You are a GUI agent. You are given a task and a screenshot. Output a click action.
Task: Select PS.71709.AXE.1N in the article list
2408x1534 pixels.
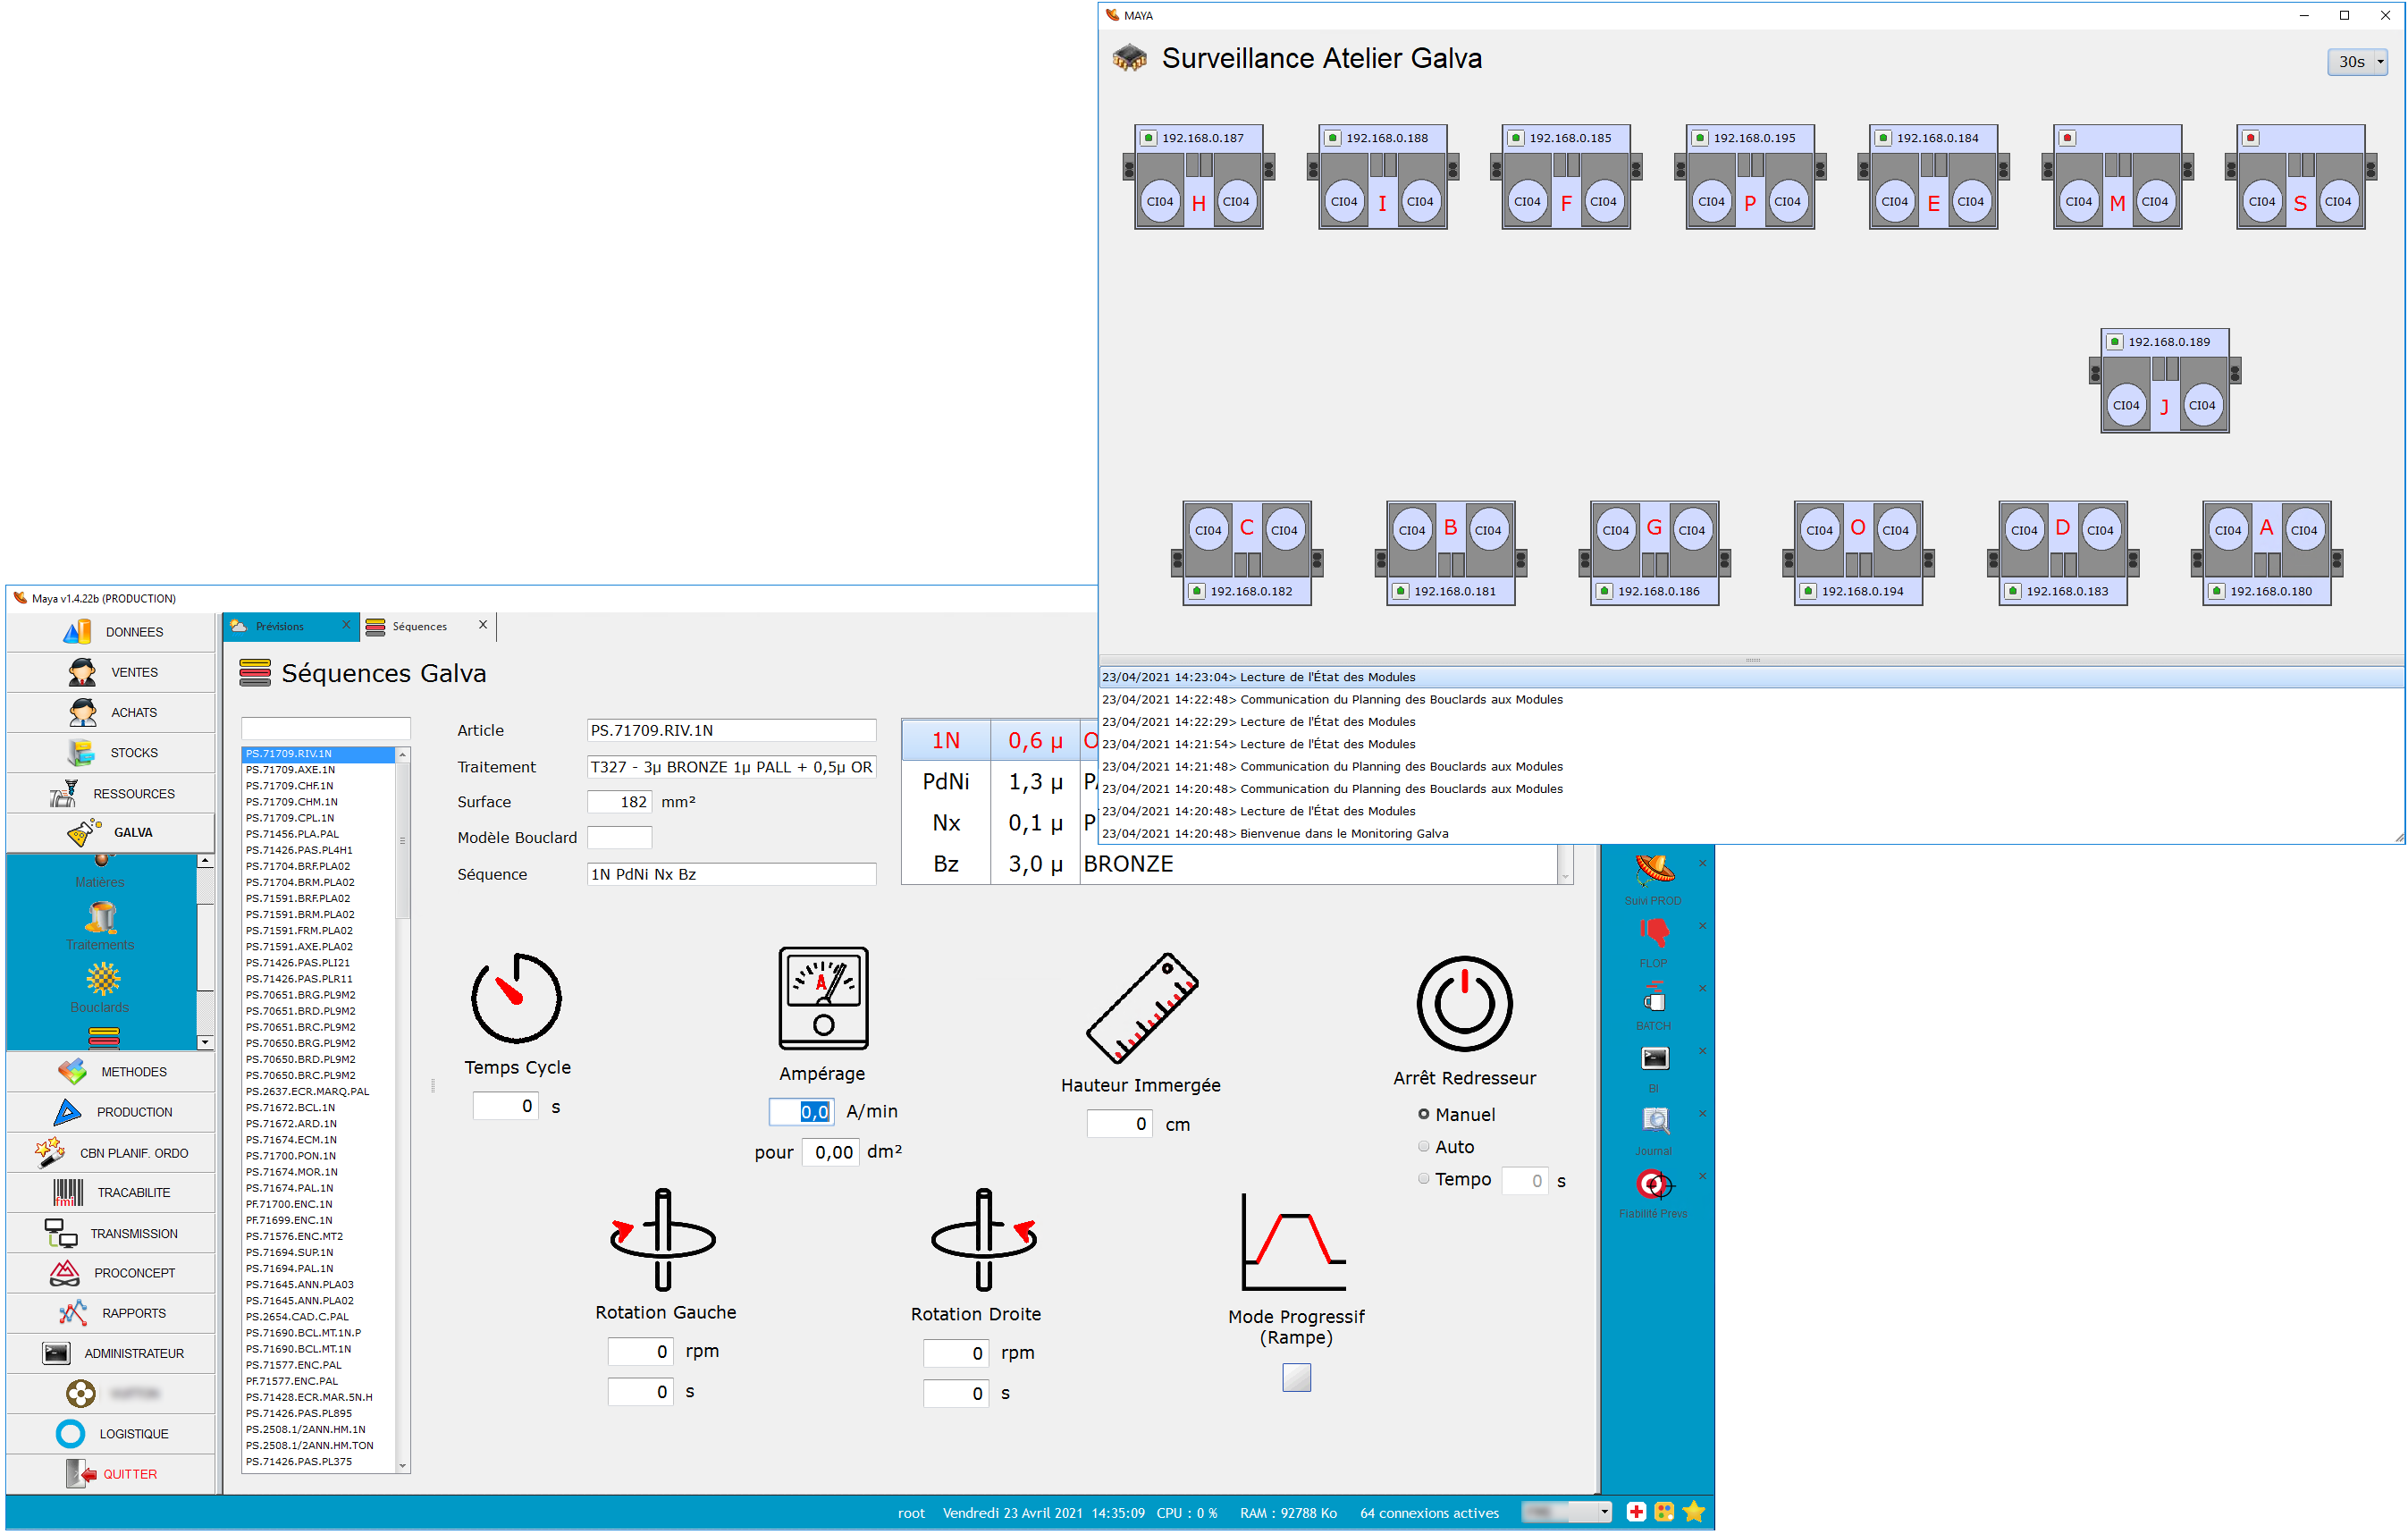tap(290, 769)
